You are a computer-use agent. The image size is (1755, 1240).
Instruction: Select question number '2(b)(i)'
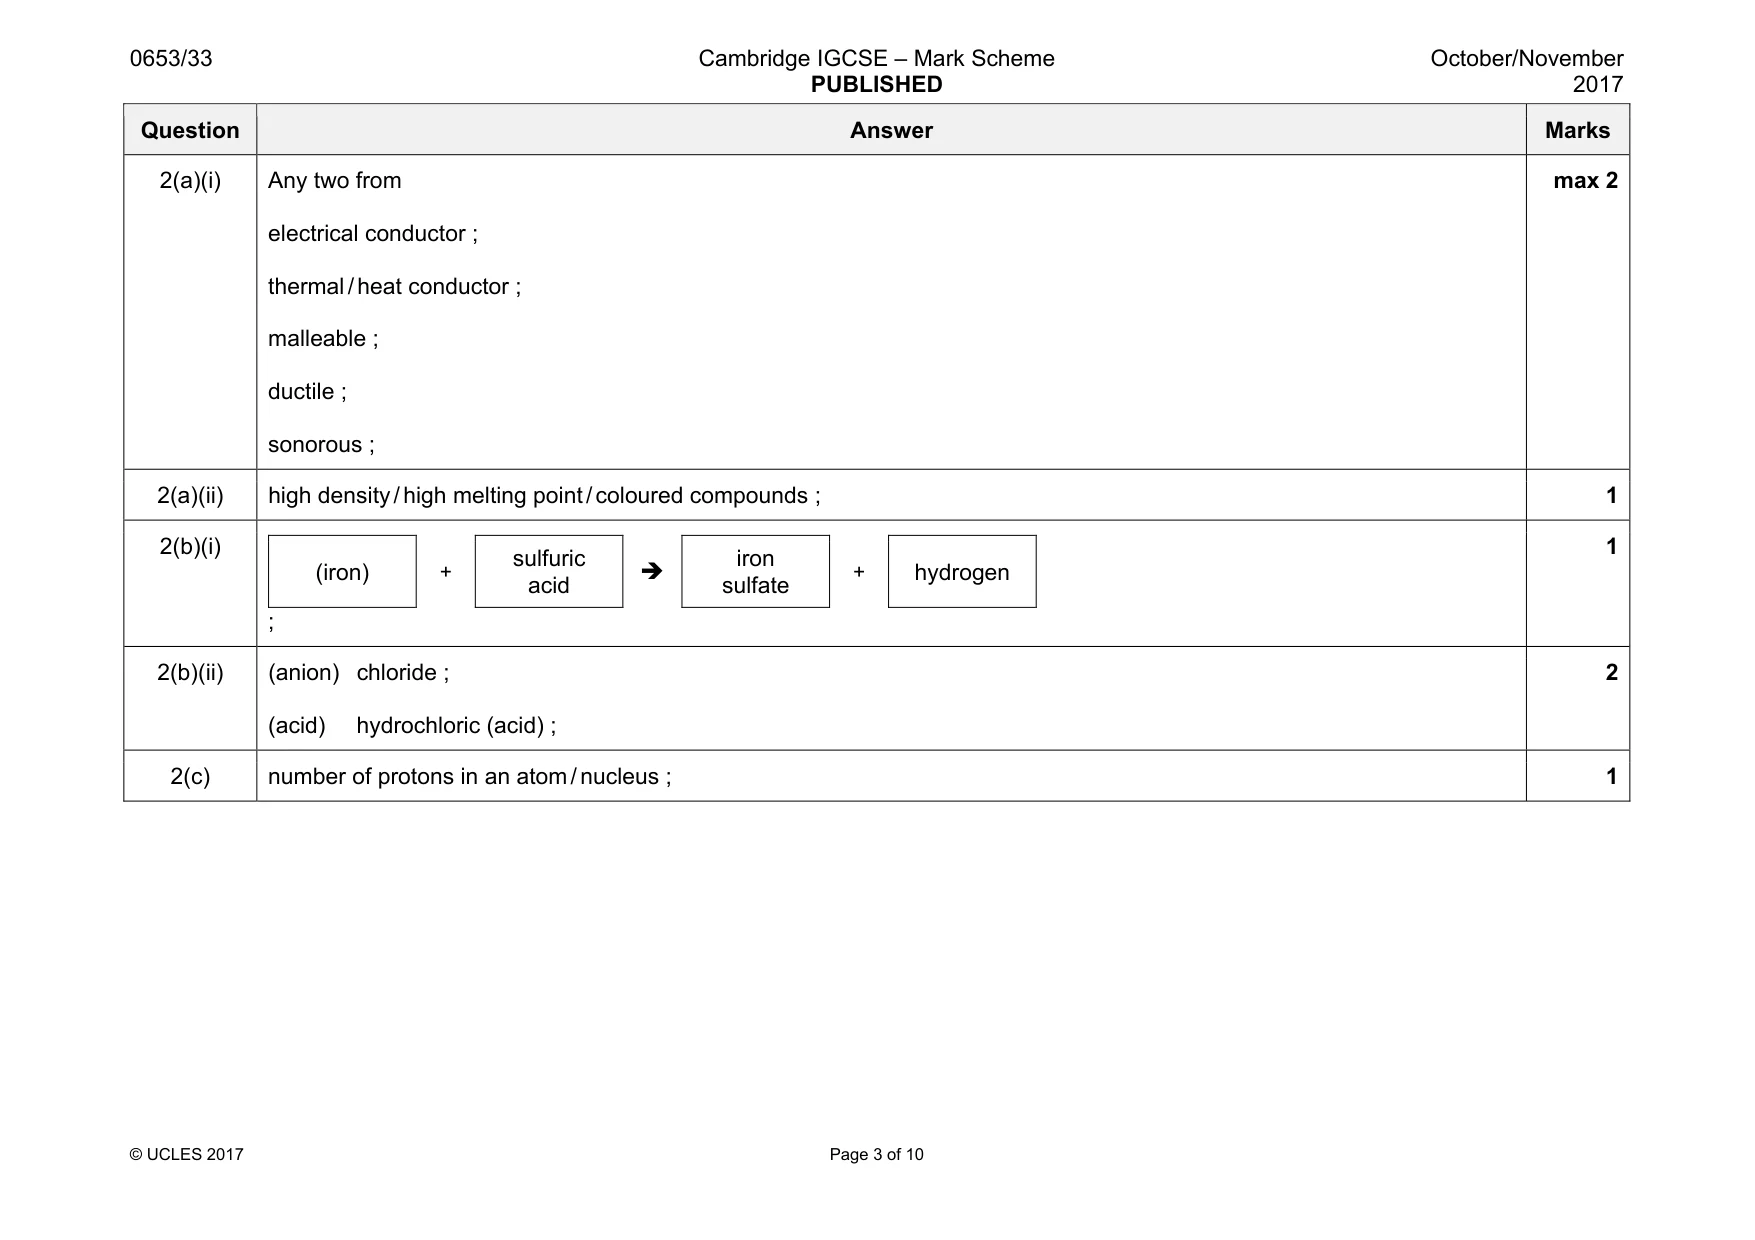tap(190, 547)
